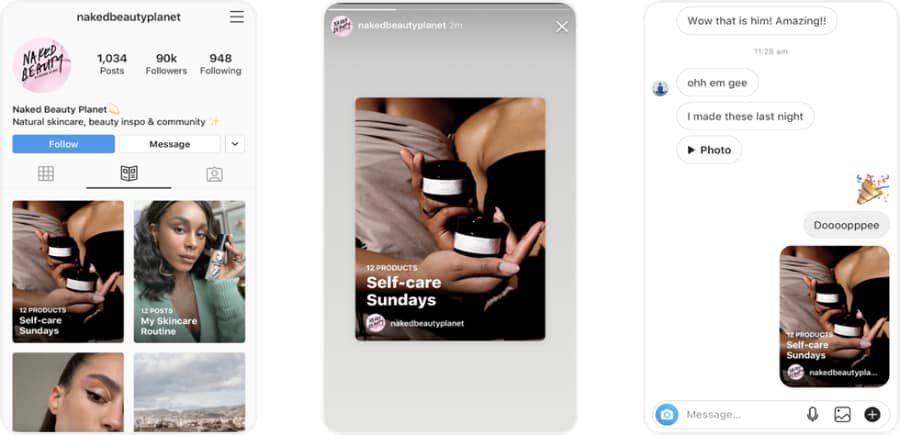Open the image gallery picker icon
Viewport: 900px width, 435px height.
click(842, 414)
